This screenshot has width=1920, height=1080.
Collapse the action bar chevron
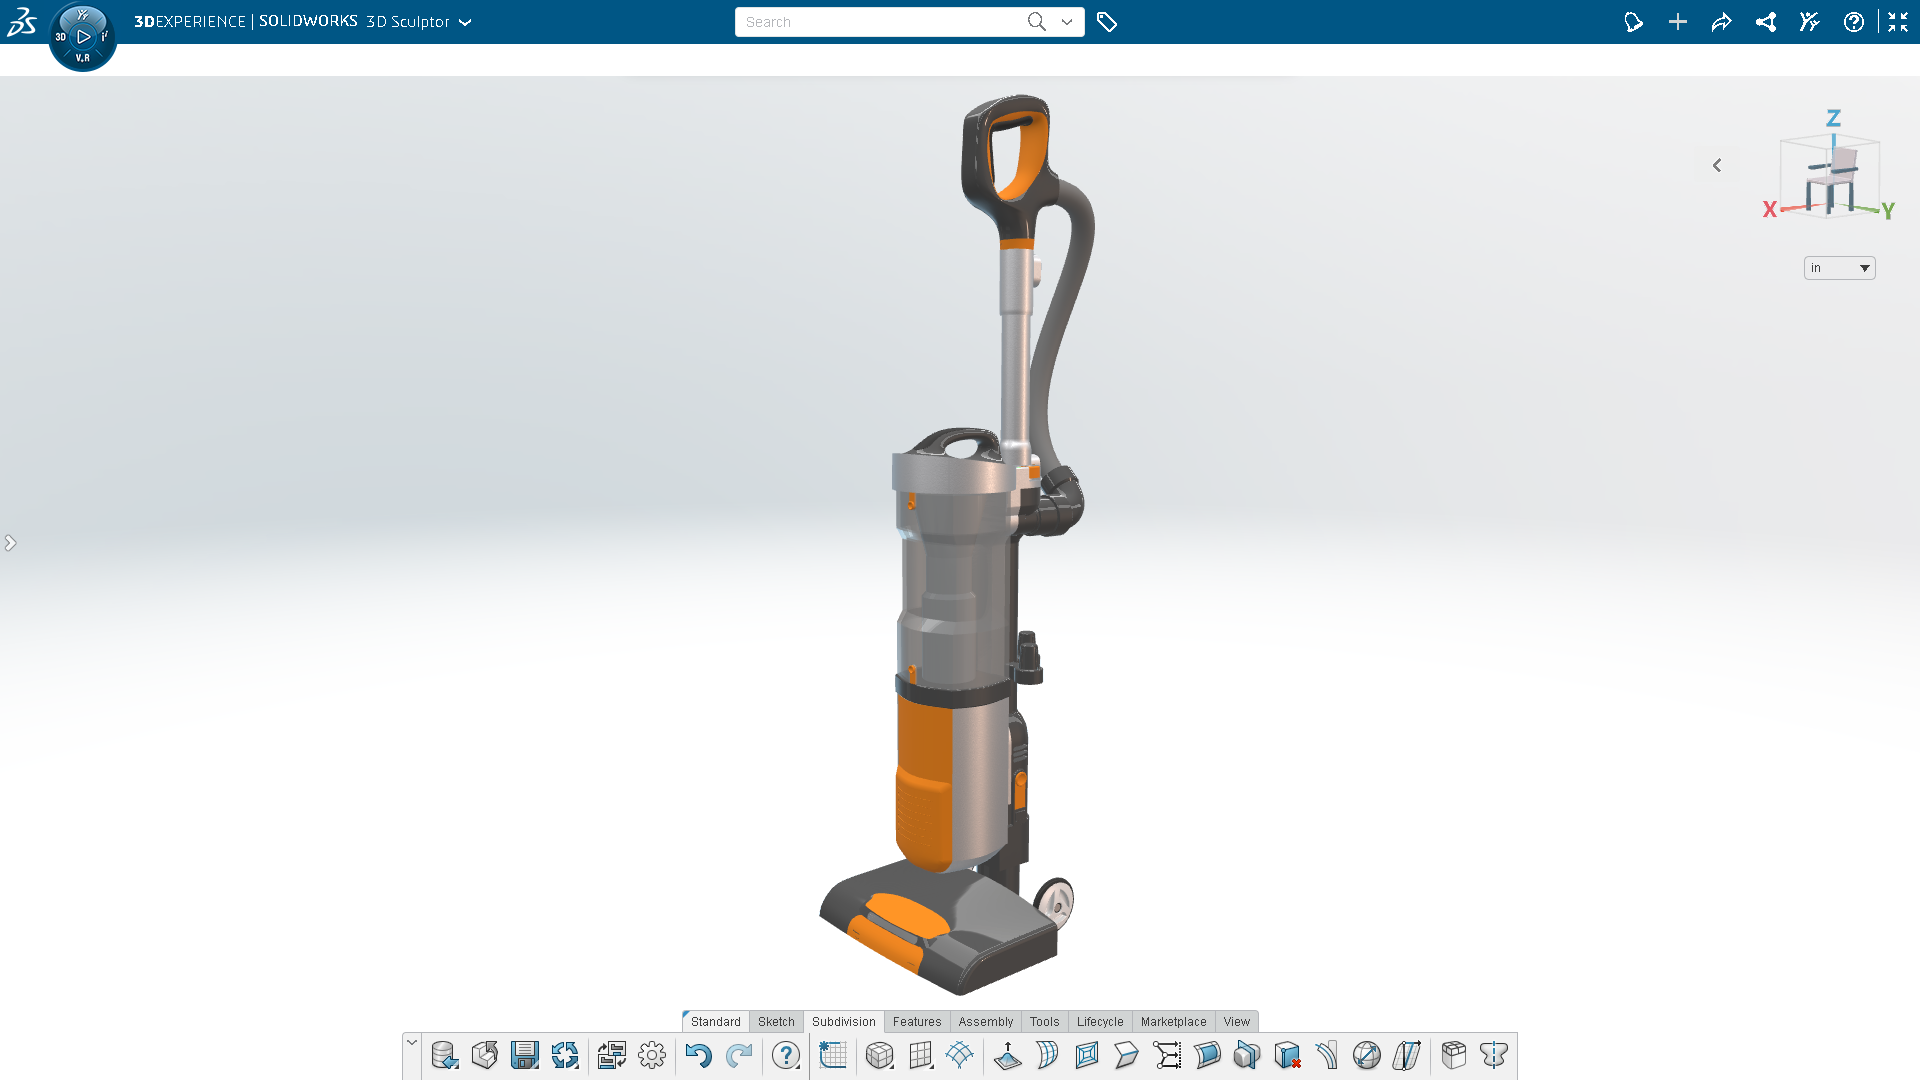coord(412,1043)
